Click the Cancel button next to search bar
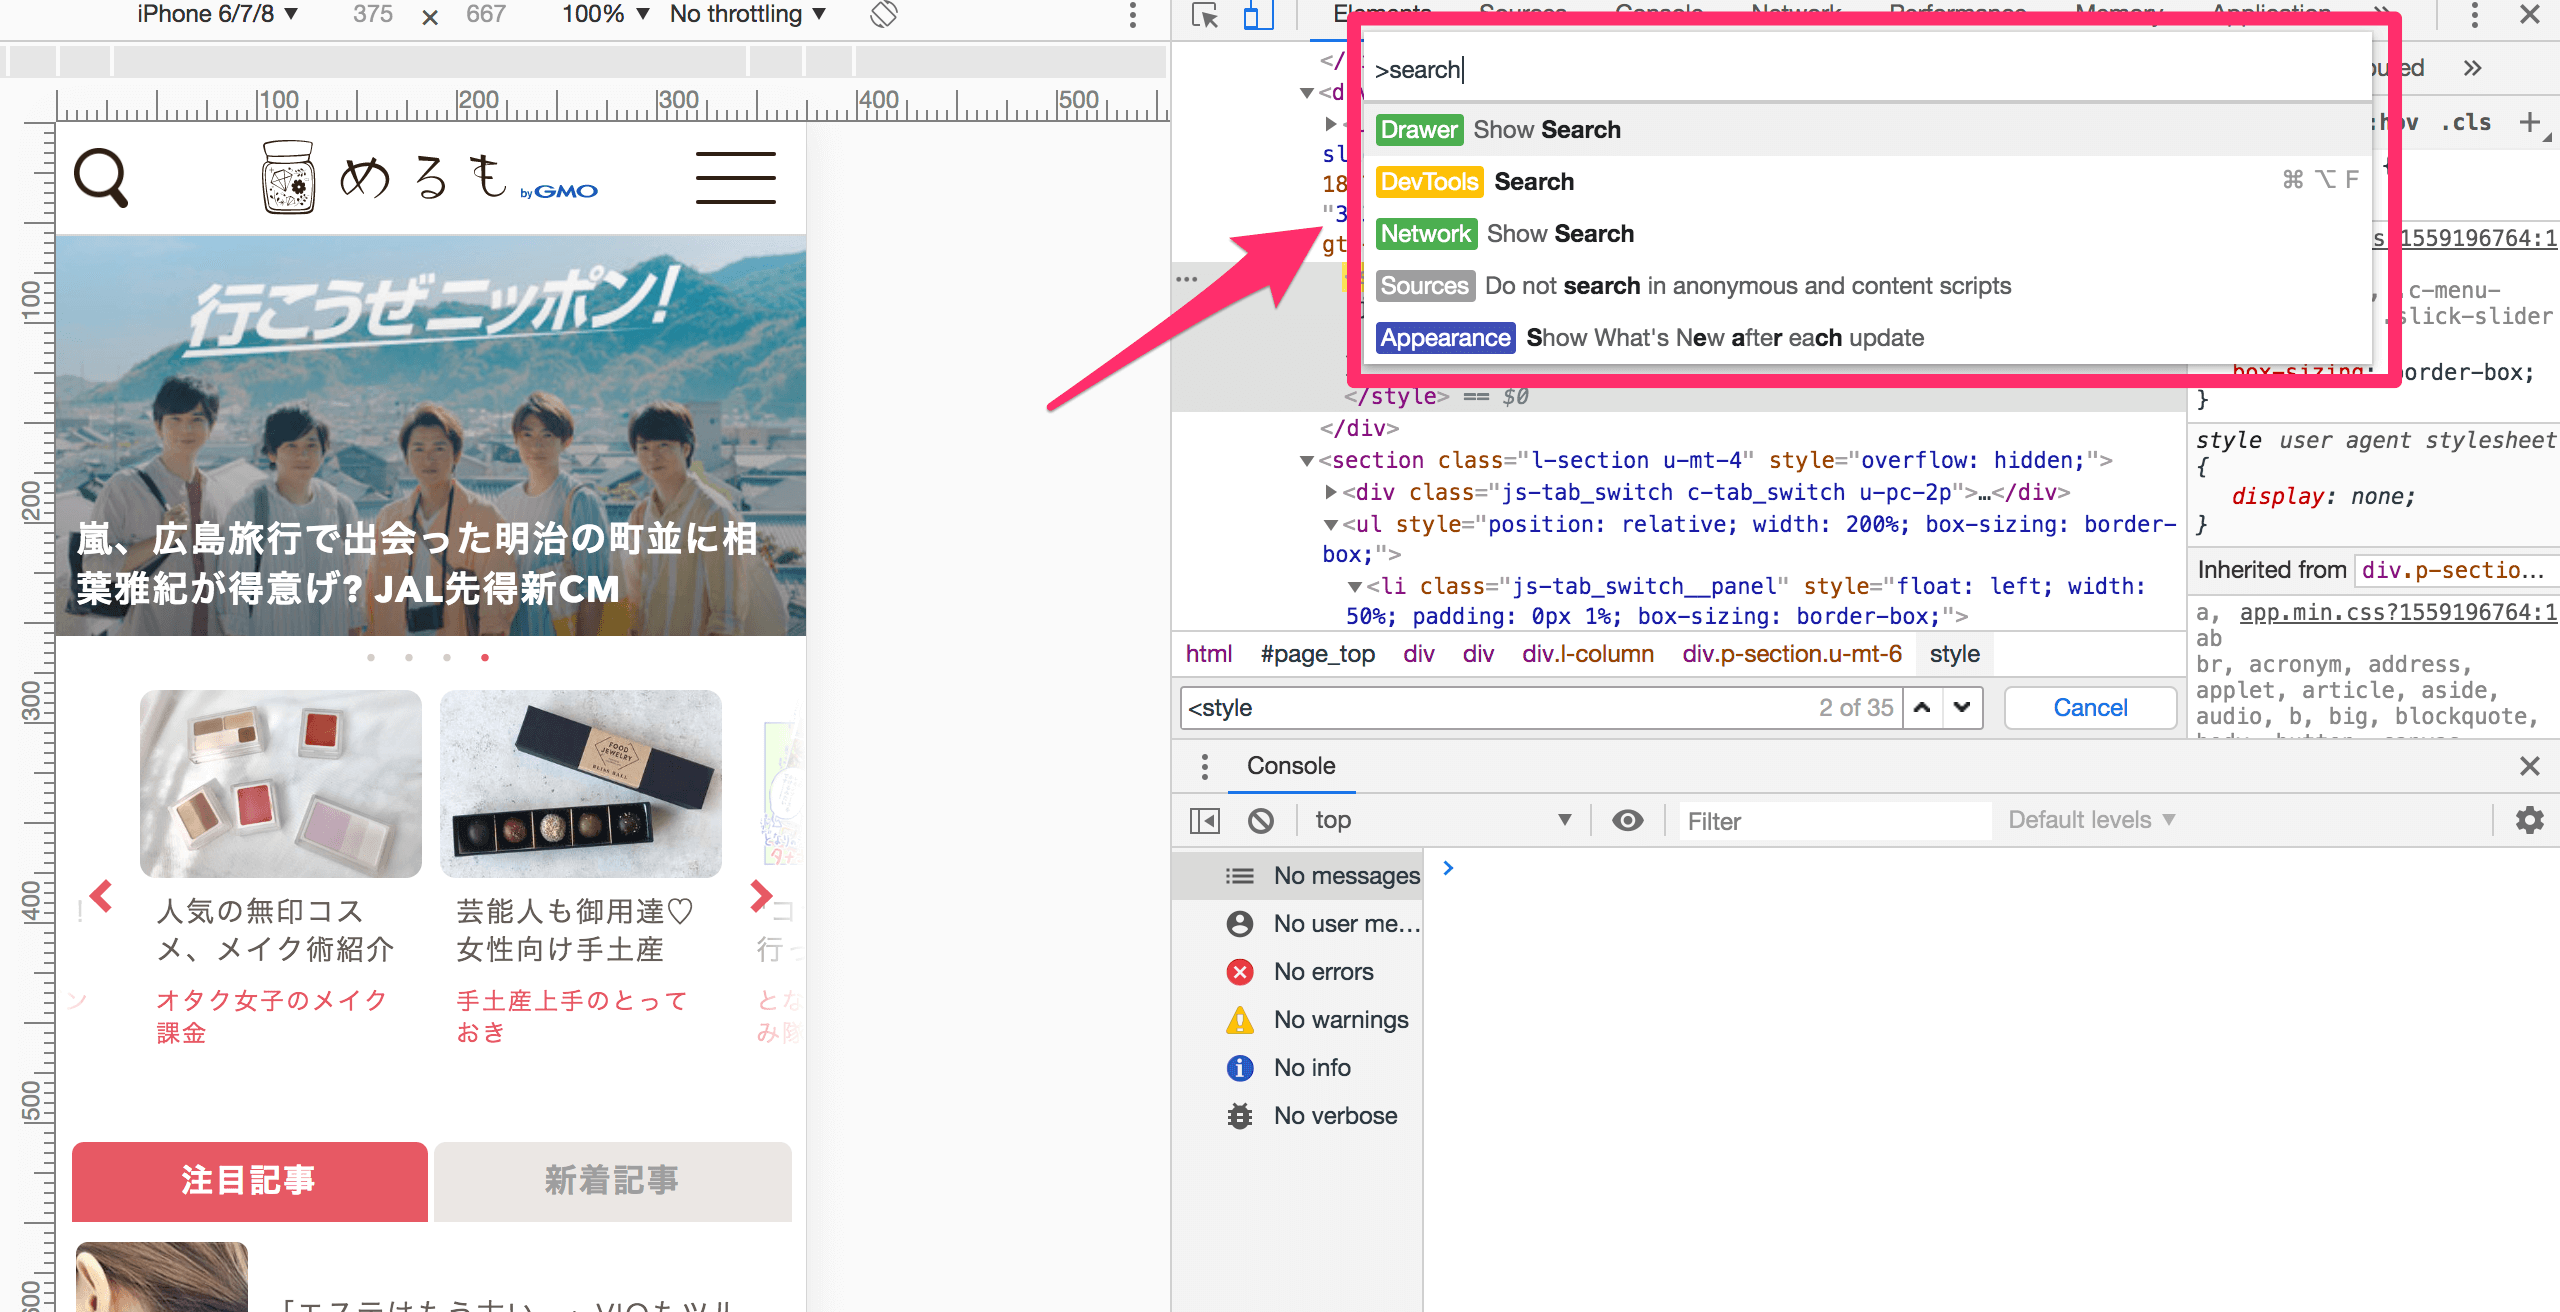2560x1312 pixels. [2089, 707]
